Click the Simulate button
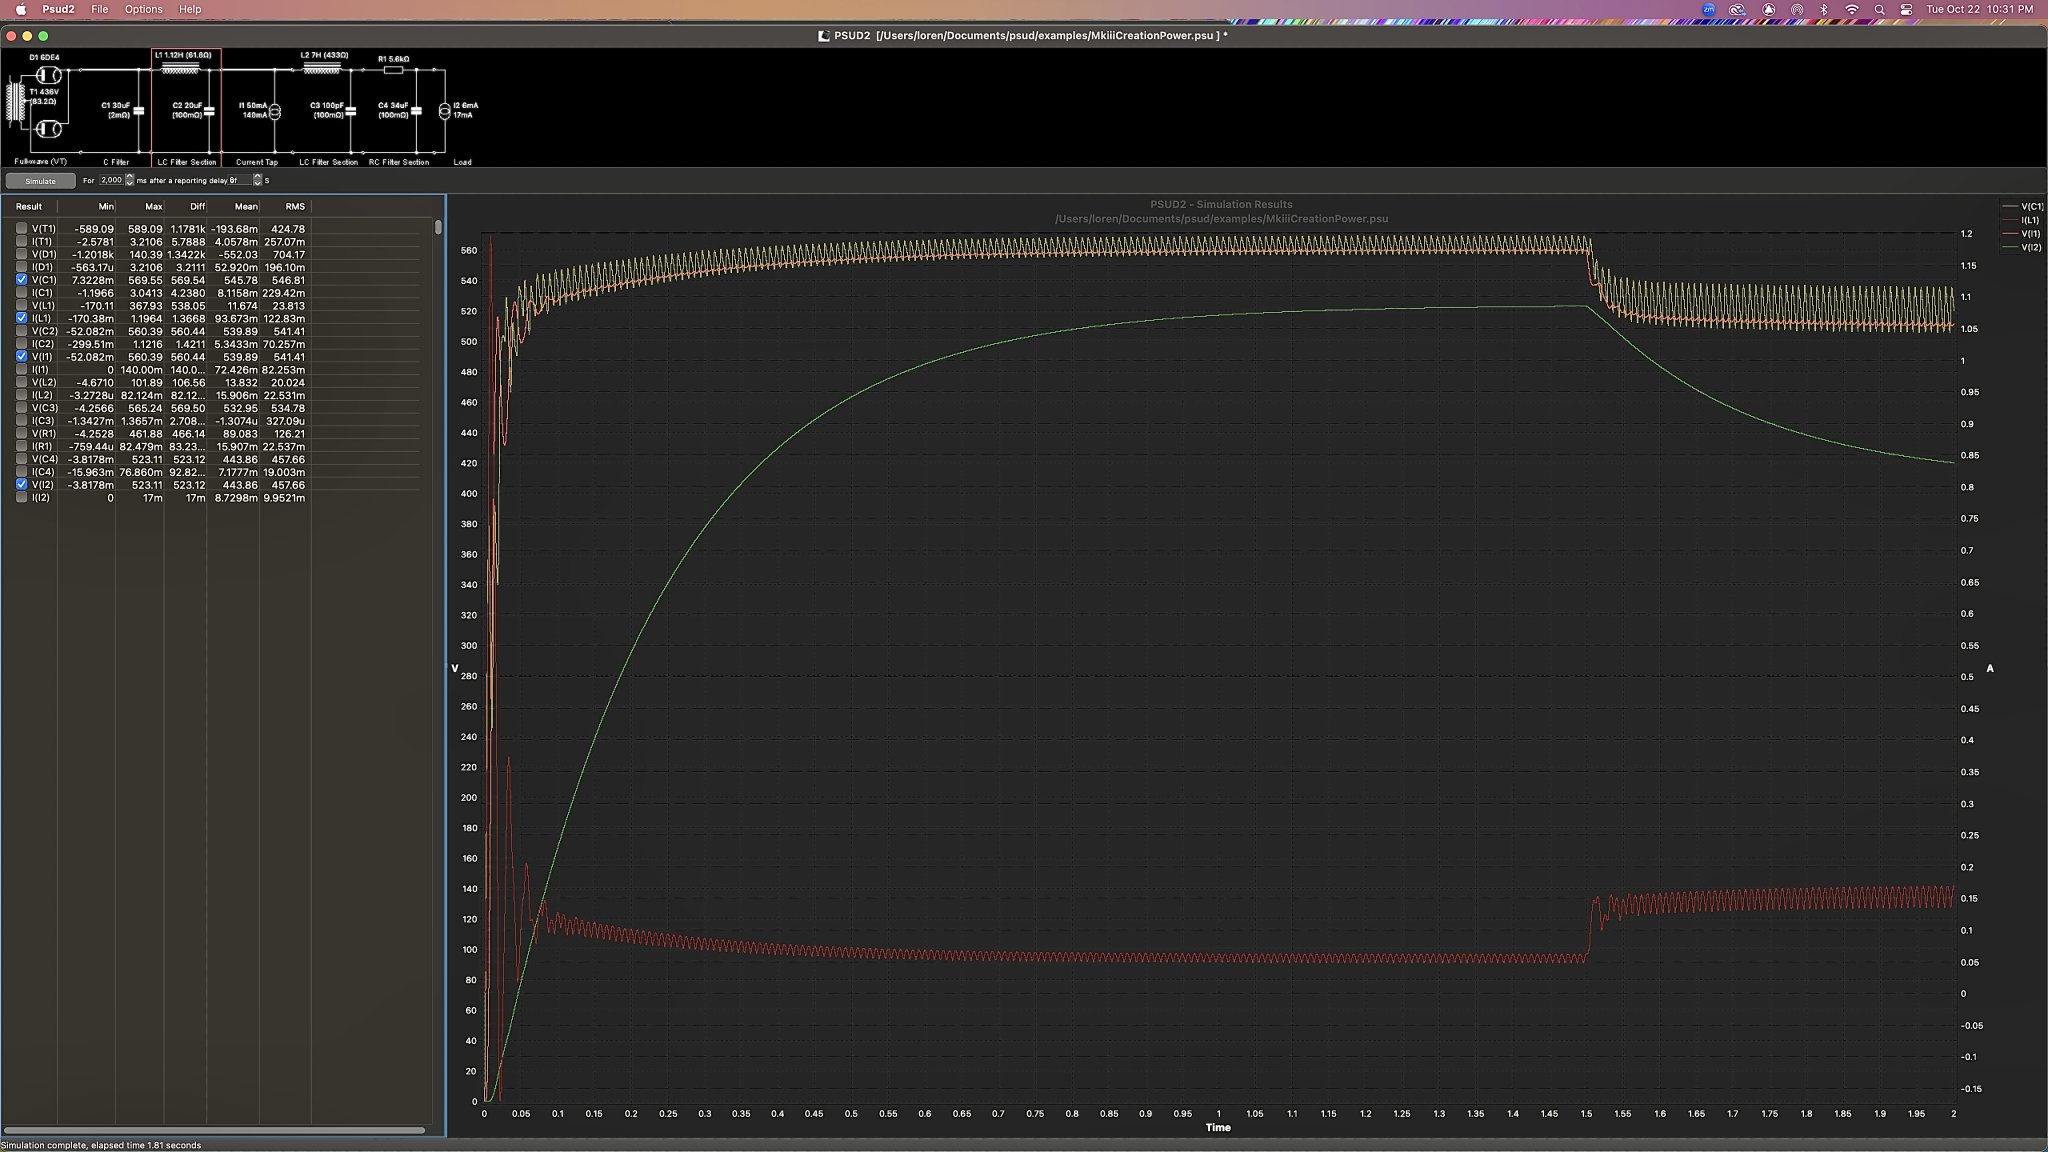2048x1152 pixels. [x=40, y=181]
